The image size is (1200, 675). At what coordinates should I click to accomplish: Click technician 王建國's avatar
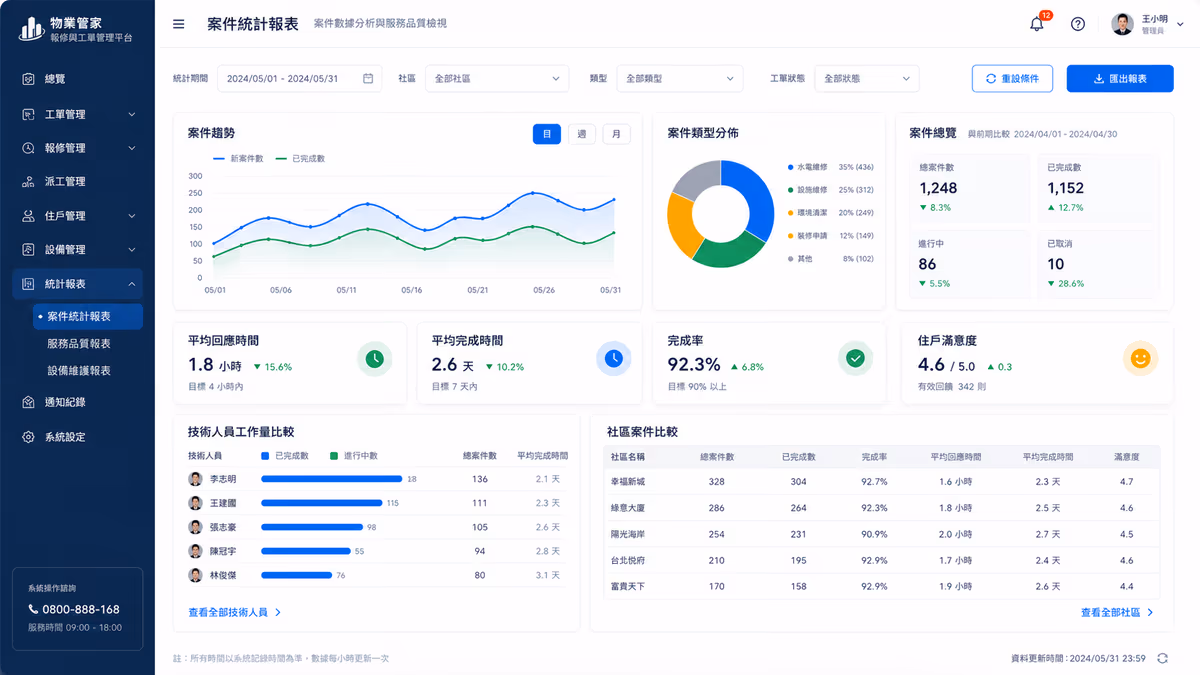pyautogui.click(x=195, y=503)
